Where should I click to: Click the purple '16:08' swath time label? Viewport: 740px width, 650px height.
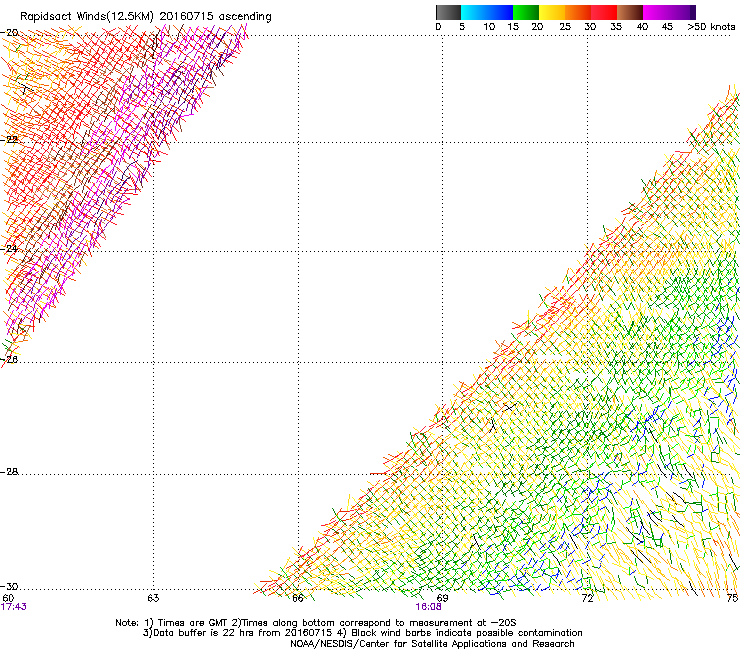429,607
